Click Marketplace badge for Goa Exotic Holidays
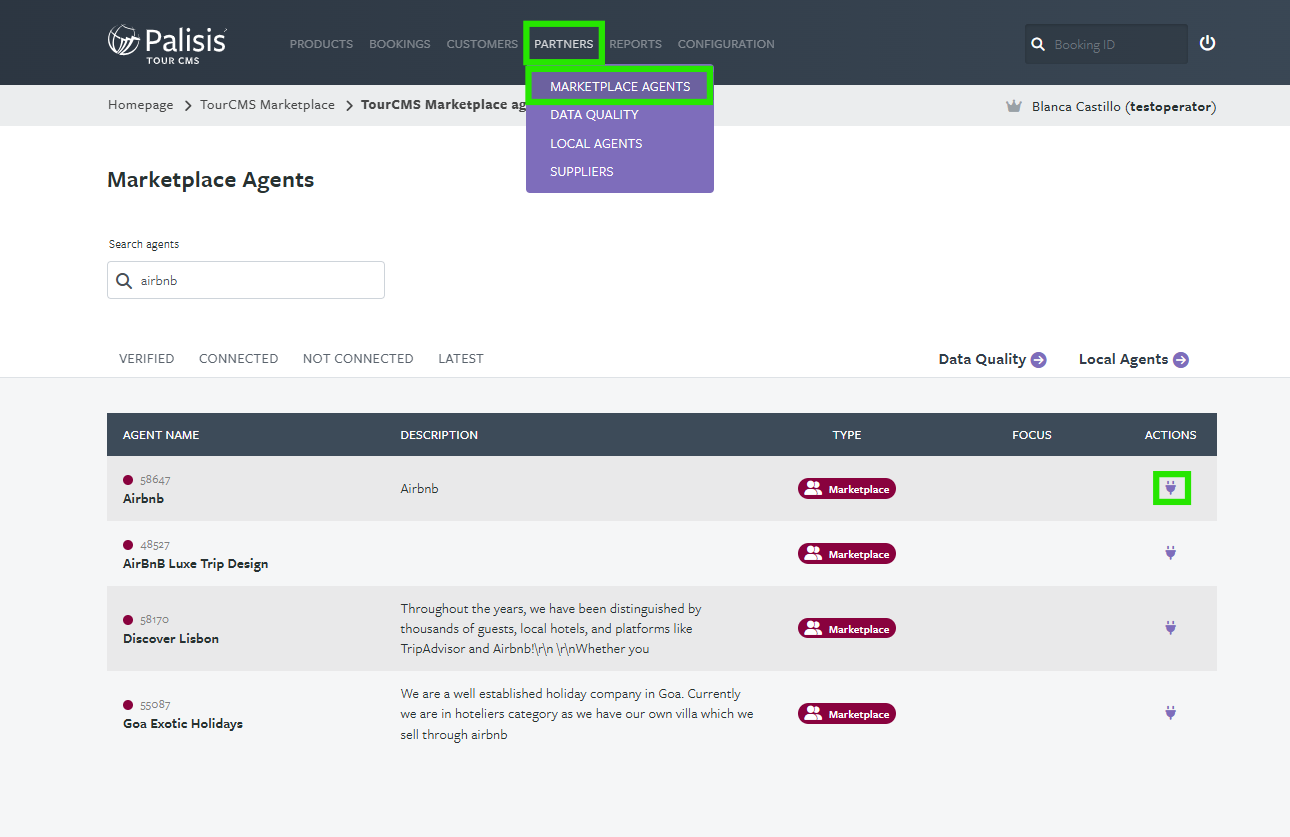The height and width of the screenshot is (837, 1290). 847,714
